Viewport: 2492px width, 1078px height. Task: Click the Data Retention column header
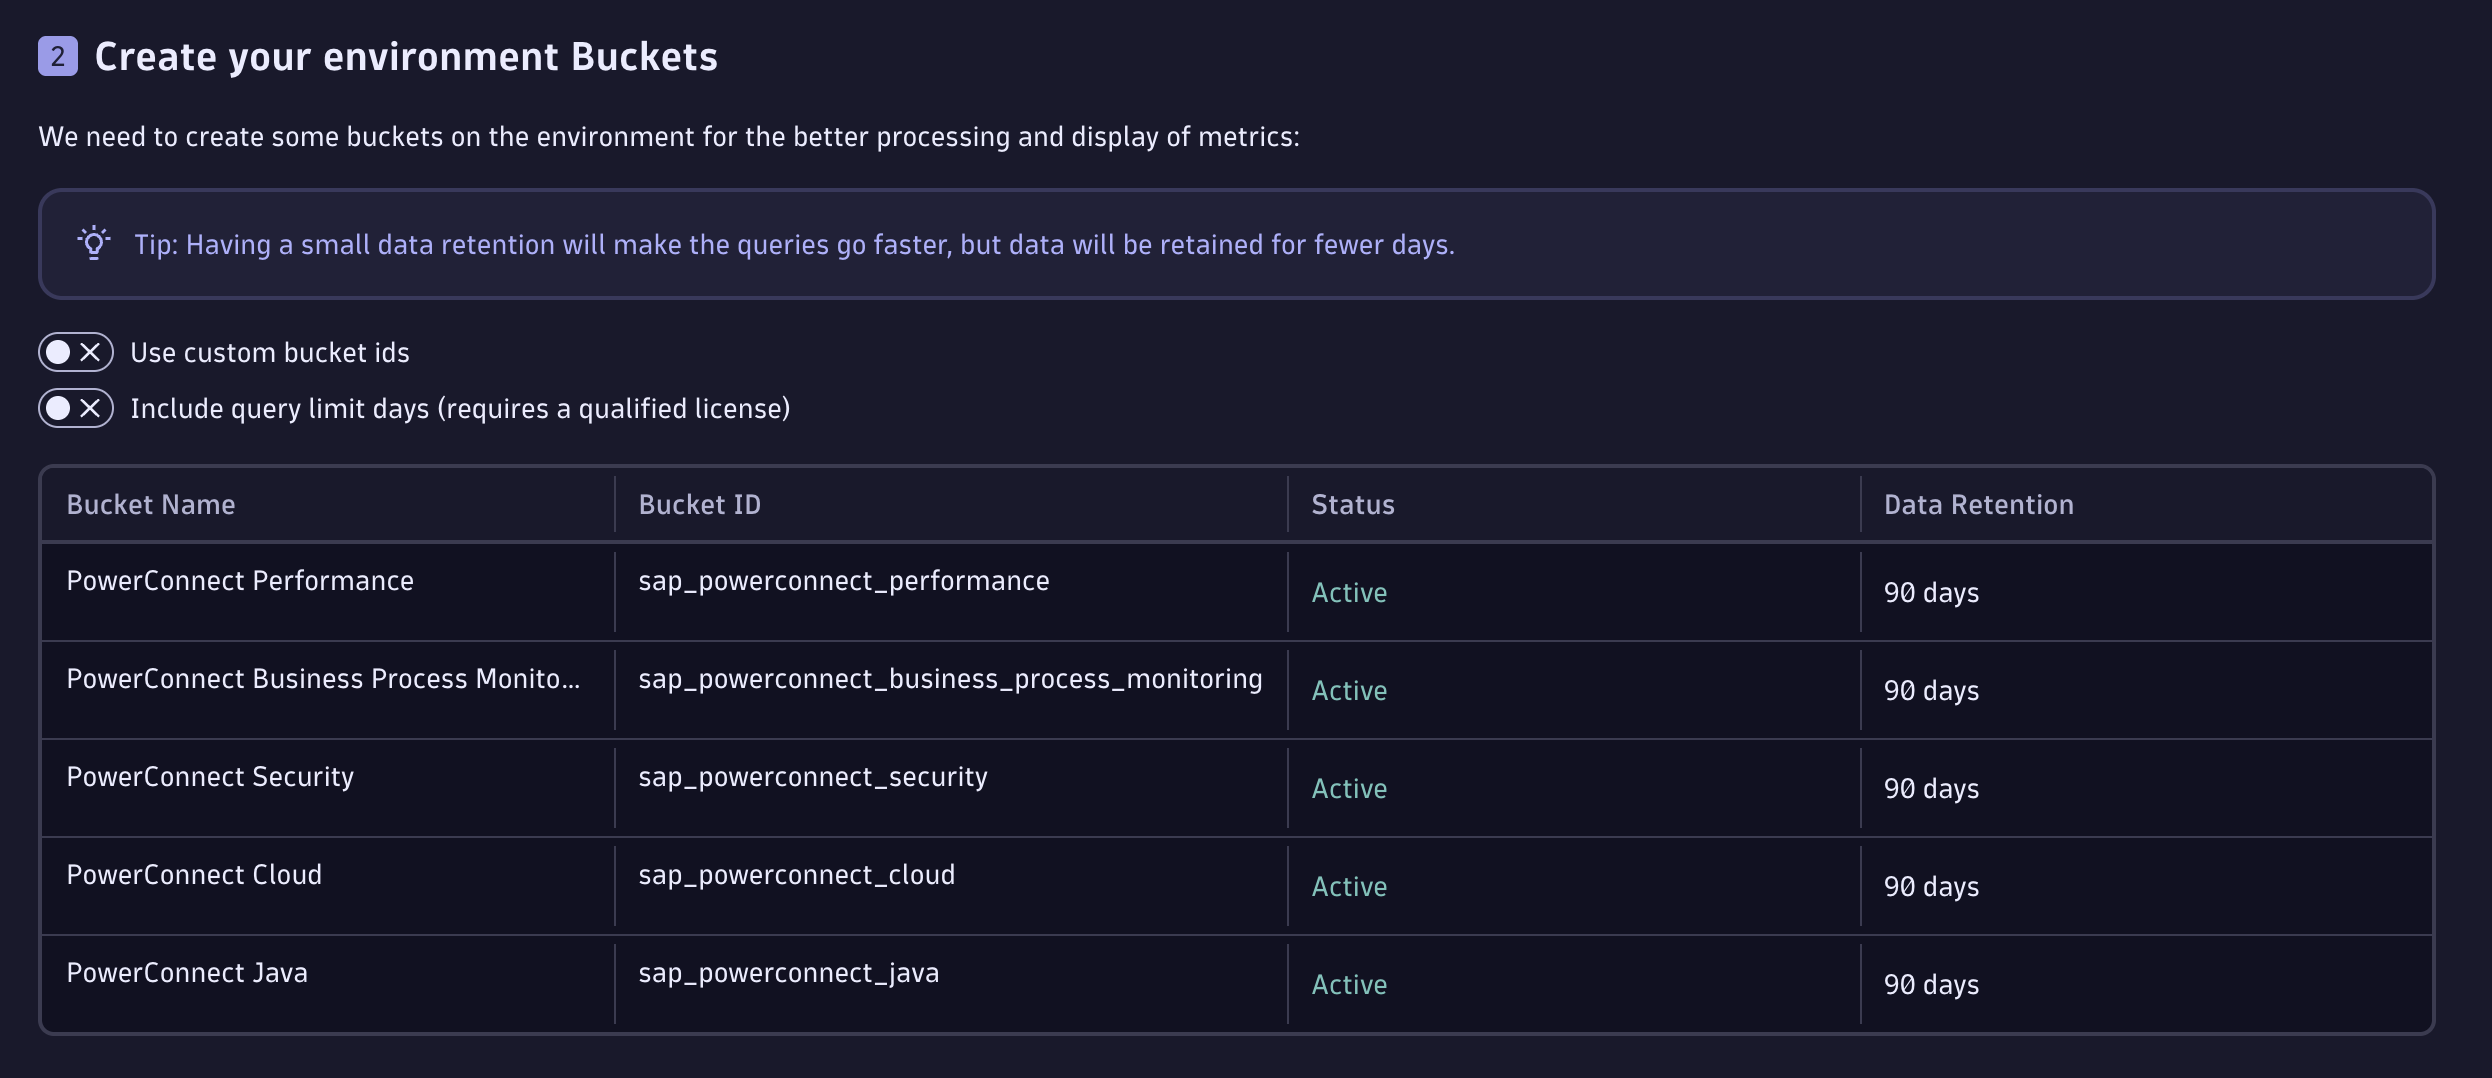(x=1979, y=505)
